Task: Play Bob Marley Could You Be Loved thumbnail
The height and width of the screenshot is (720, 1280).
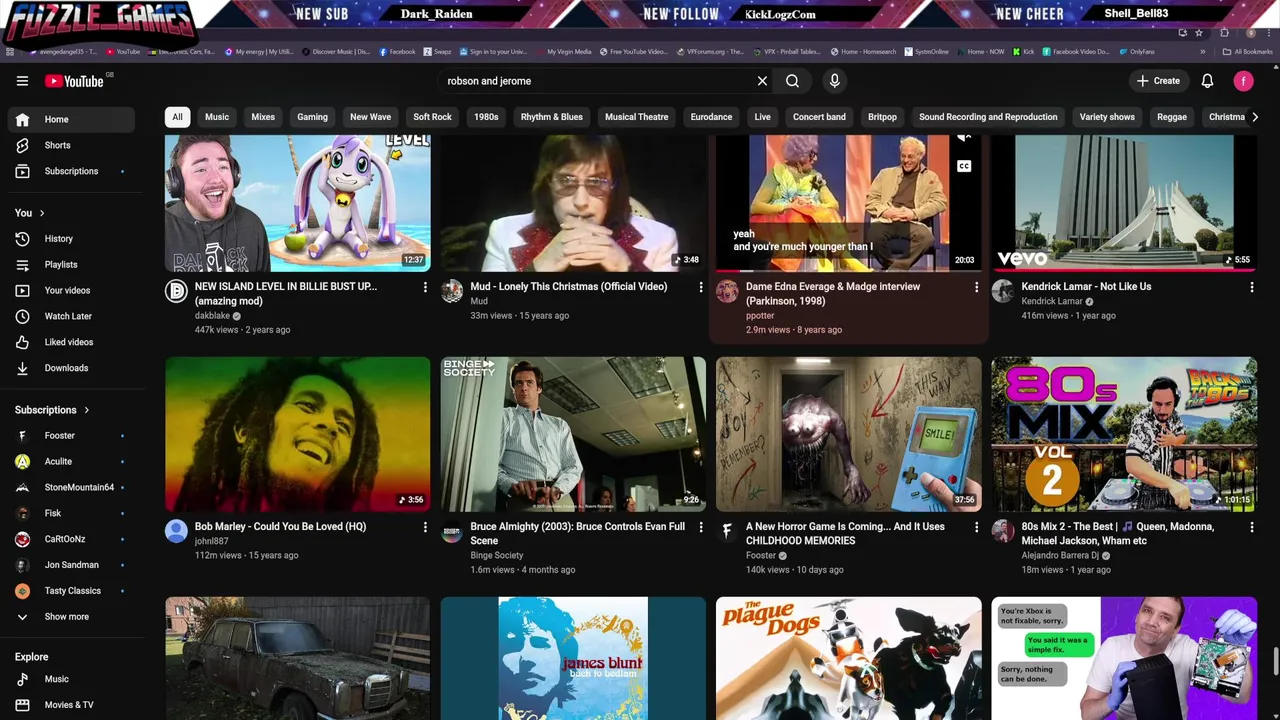Action: pyautogui.click(x=298, y=434)
